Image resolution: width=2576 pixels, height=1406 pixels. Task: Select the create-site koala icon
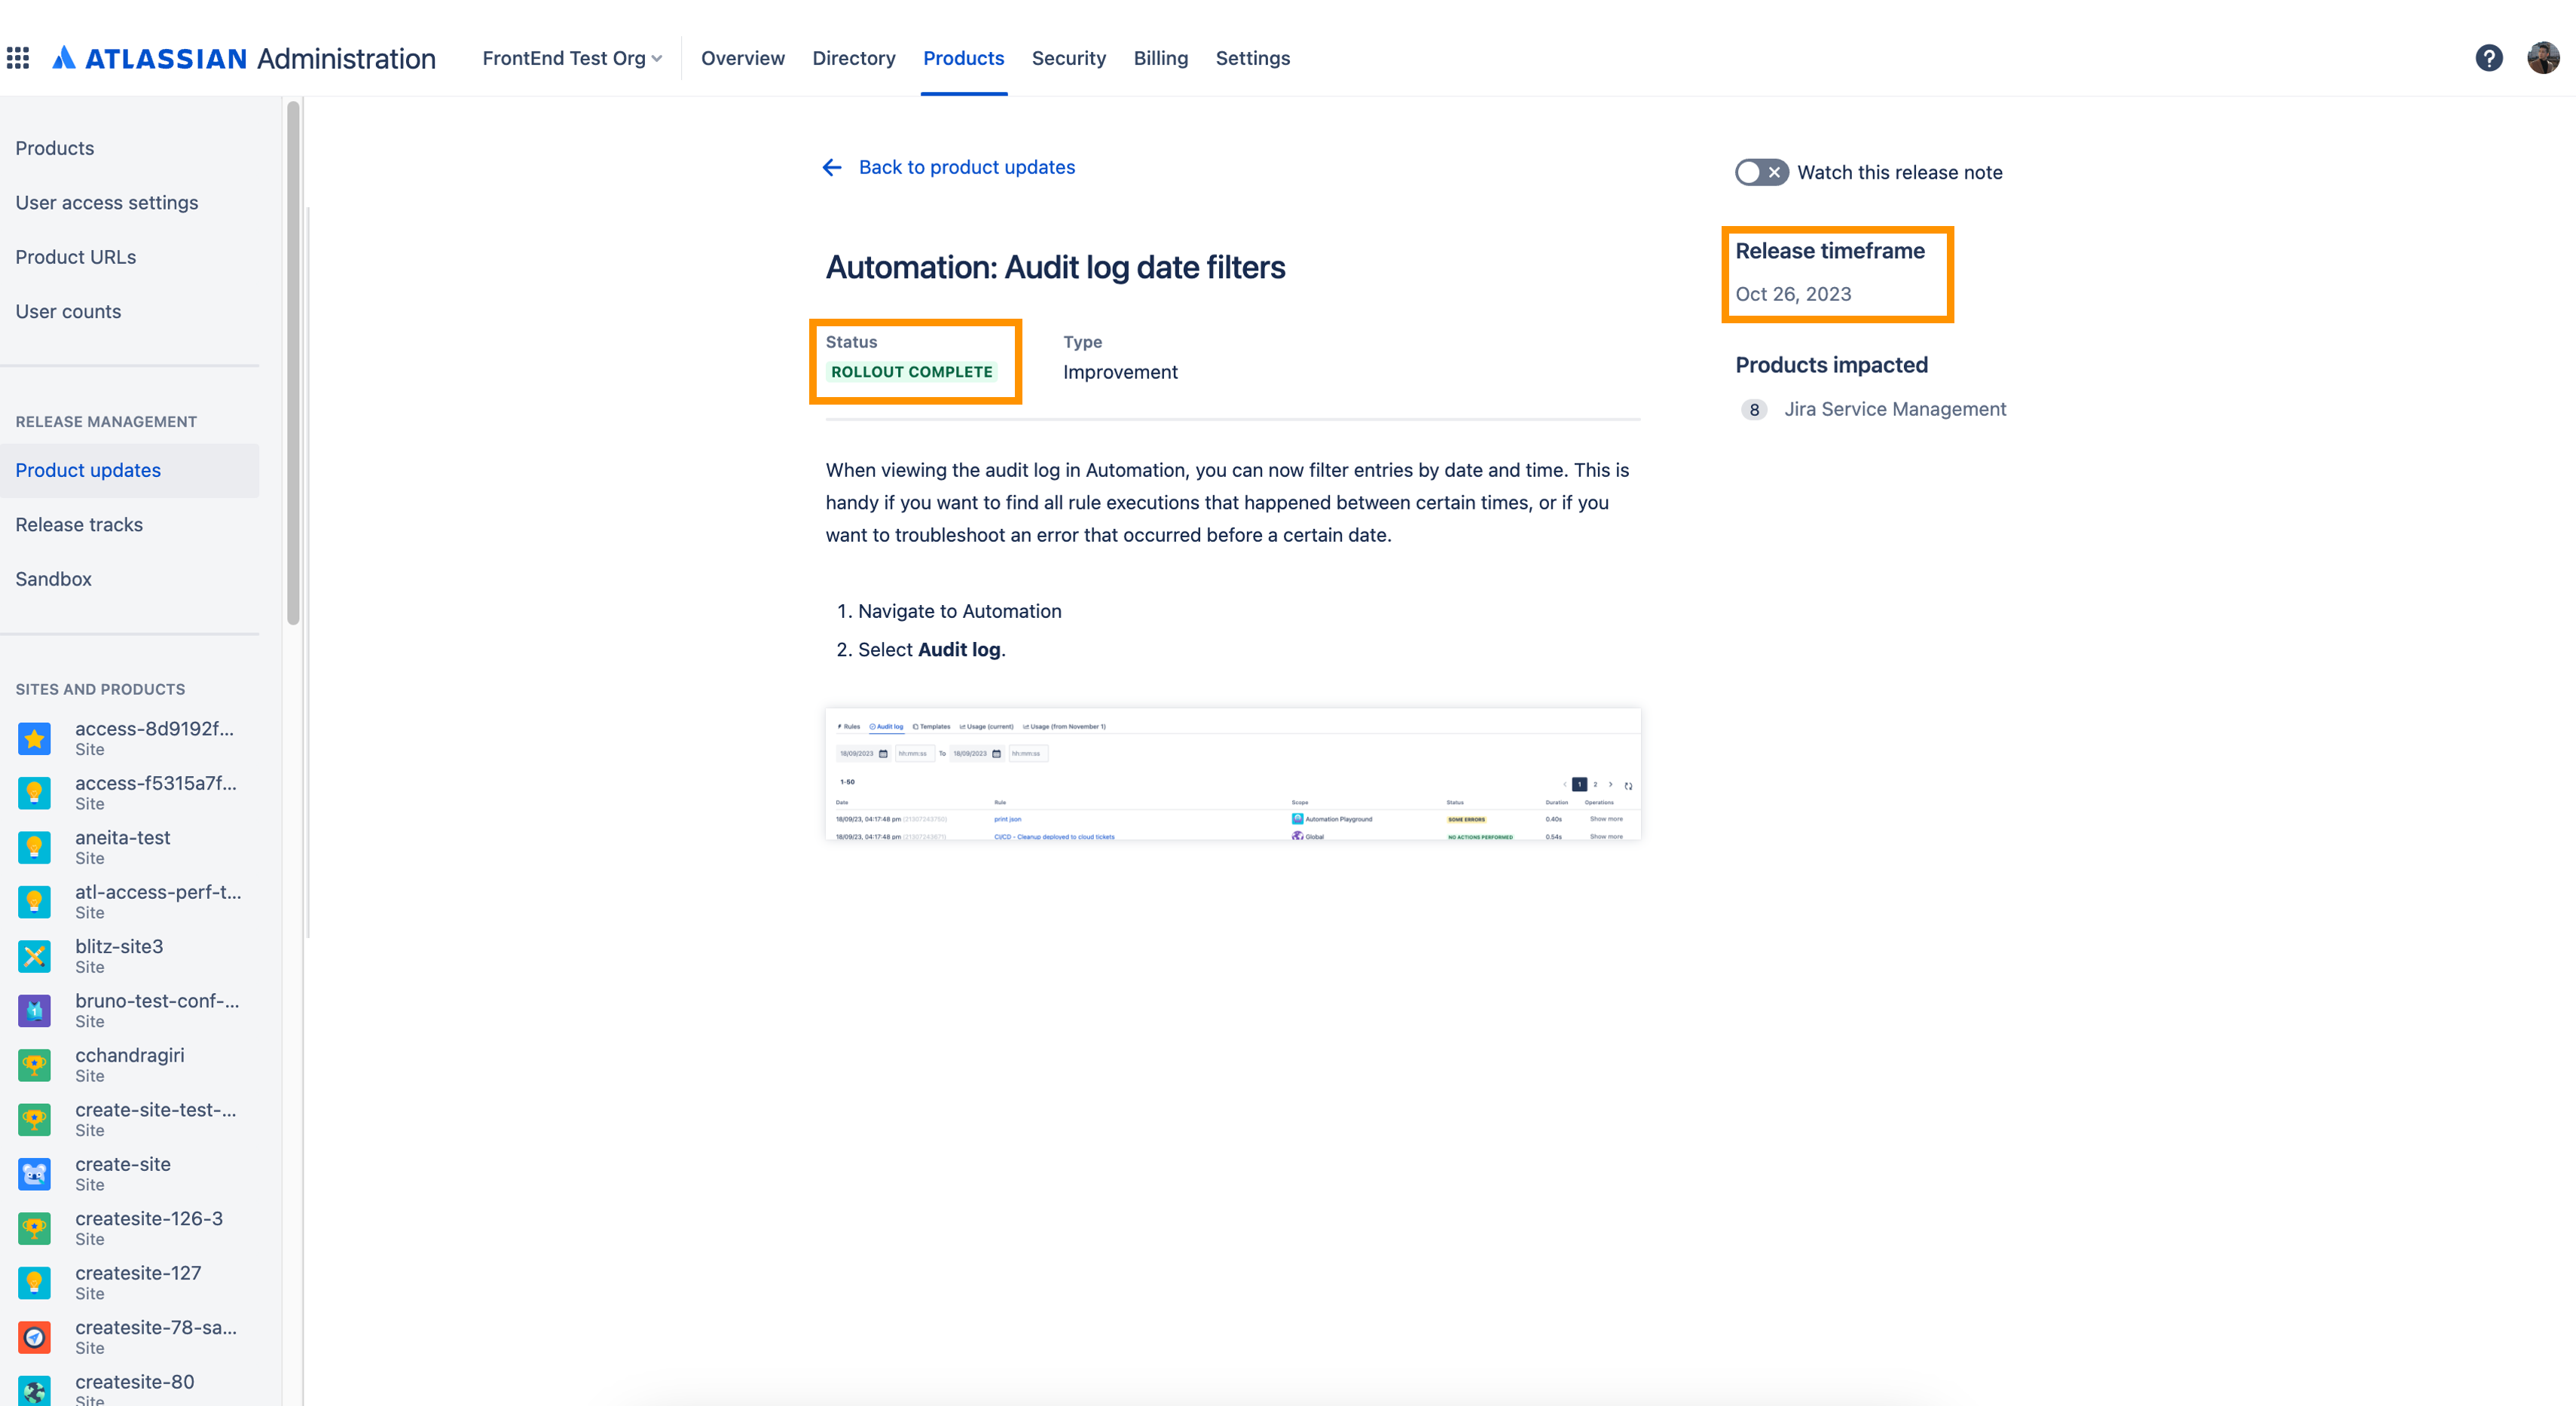pos(34,1174)
